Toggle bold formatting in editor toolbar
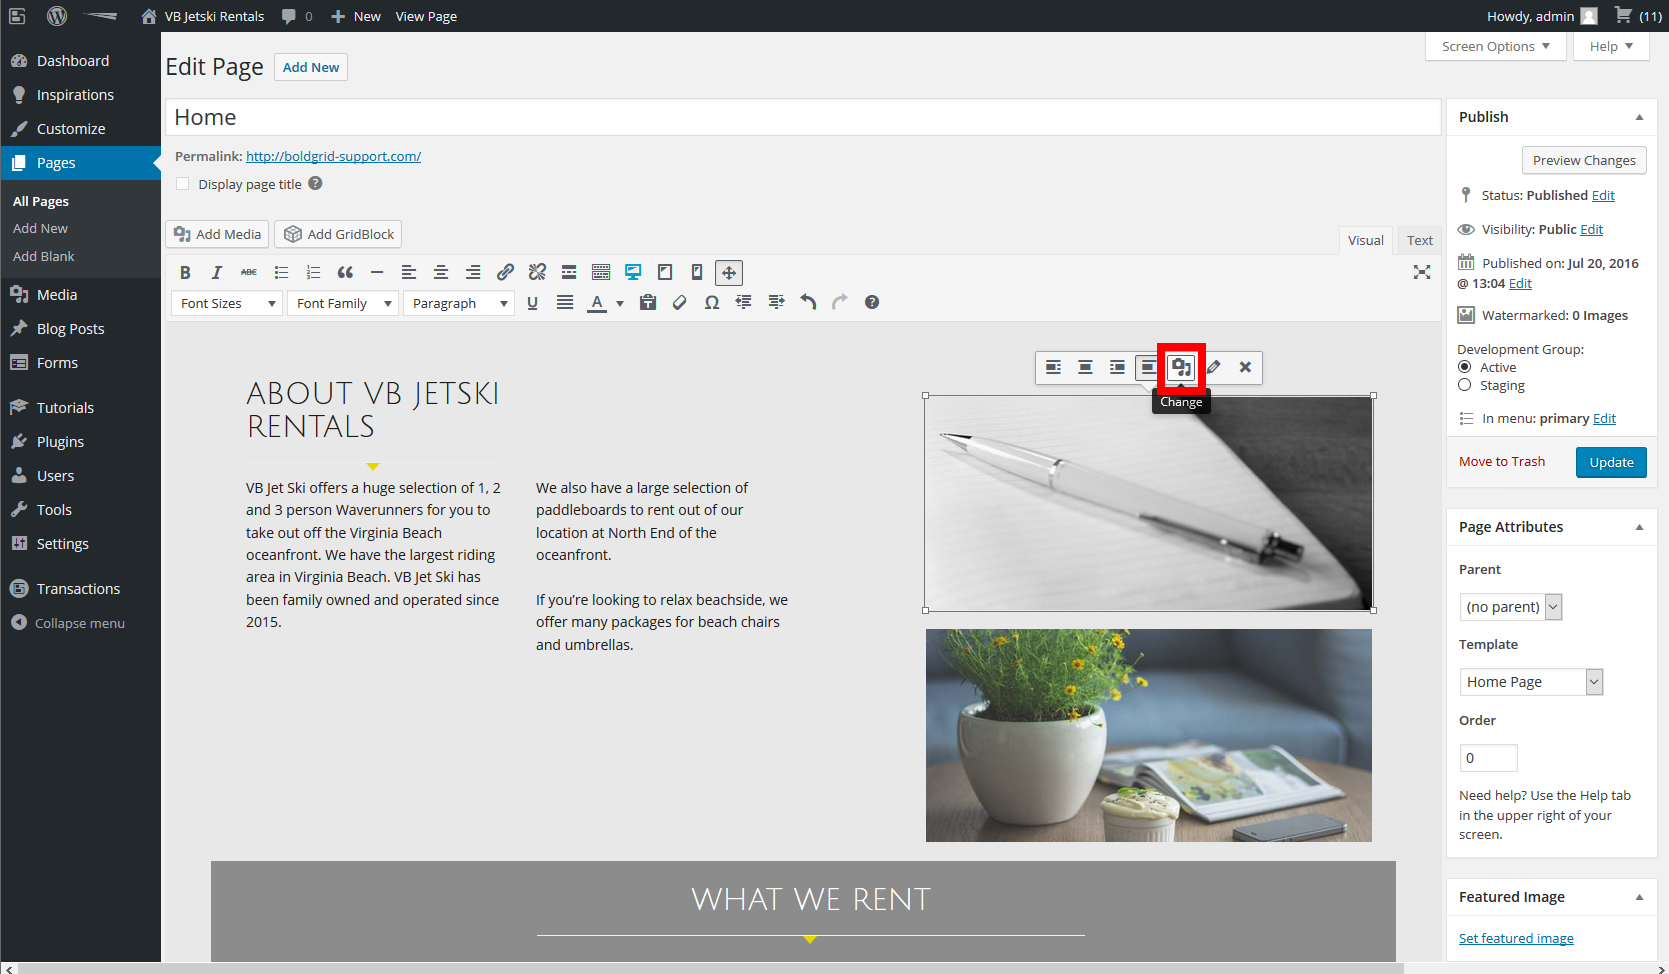Viewport: 1669px width, 974px height. click(185, 272)
